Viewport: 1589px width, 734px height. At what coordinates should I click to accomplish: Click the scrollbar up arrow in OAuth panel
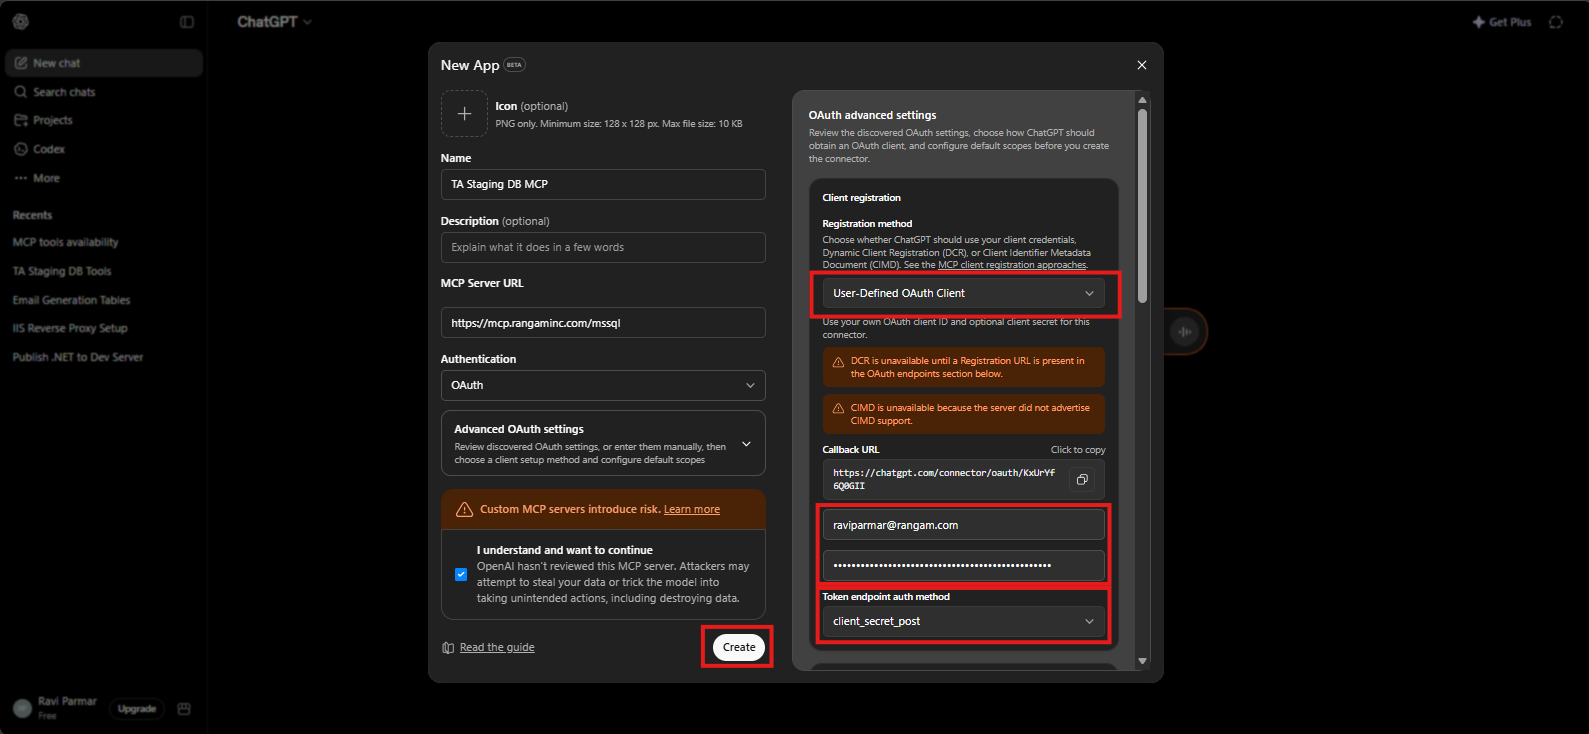click(1142, 99)
